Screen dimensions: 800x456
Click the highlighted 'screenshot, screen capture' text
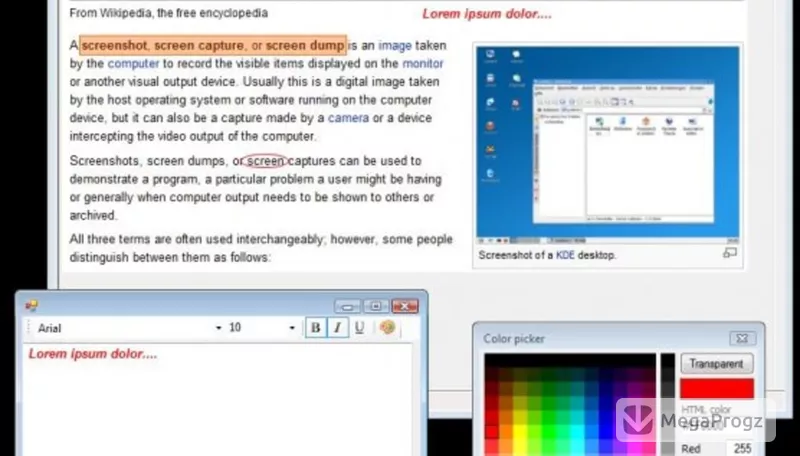point(213,45)
